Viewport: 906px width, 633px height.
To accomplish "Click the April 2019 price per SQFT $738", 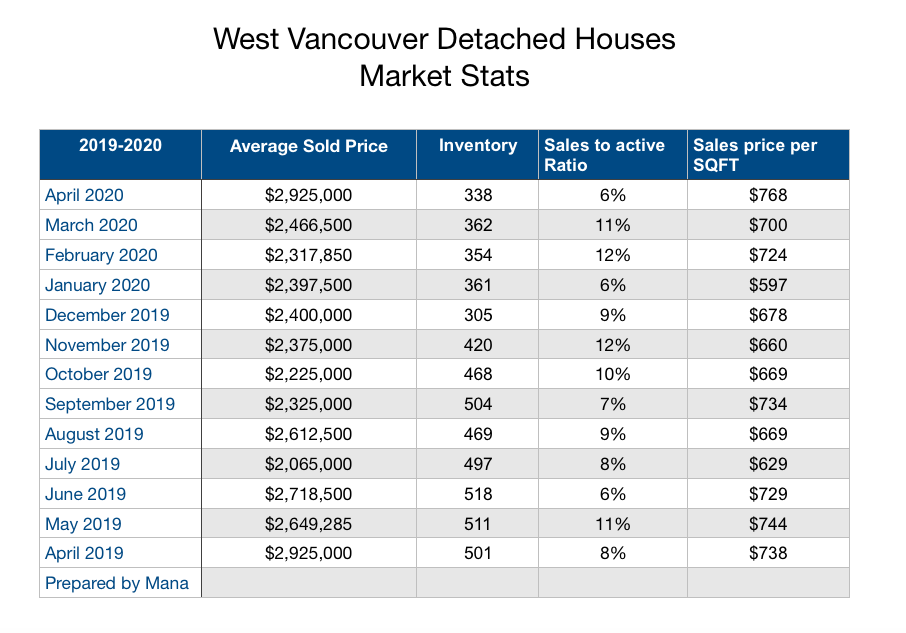I will (x=768, y=553).
